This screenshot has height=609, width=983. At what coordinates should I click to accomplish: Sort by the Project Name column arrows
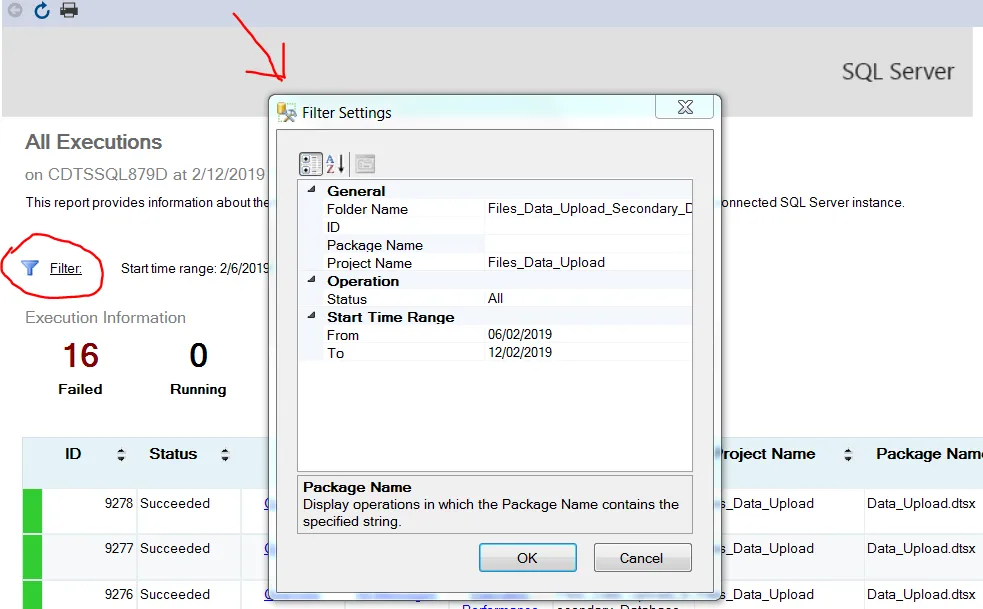[x=848, y=455]
